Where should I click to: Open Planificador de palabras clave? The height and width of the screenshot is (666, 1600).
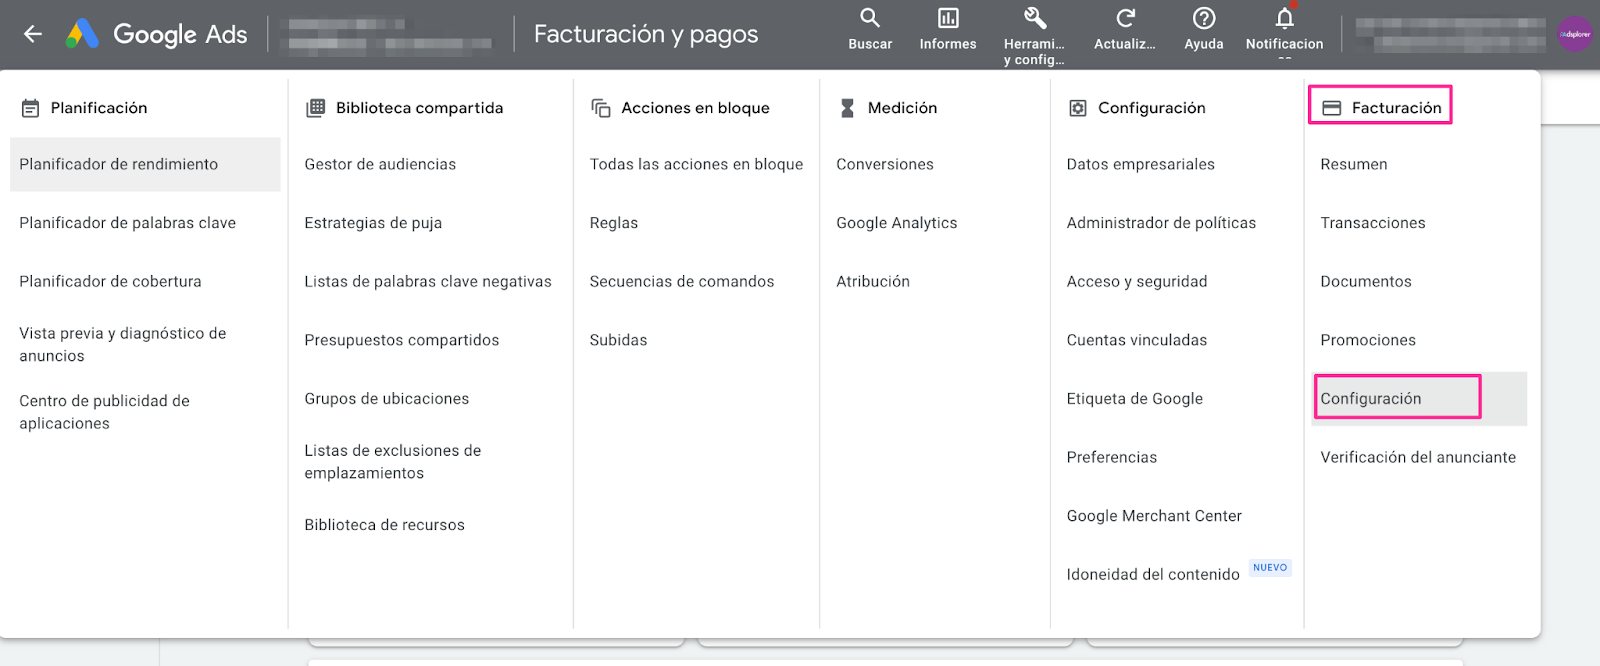click(128, 223)
